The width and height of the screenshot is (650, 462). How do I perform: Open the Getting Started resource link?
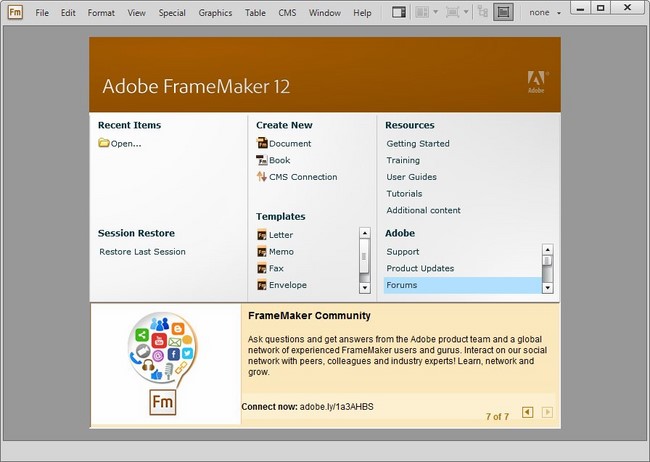[418, 143]
